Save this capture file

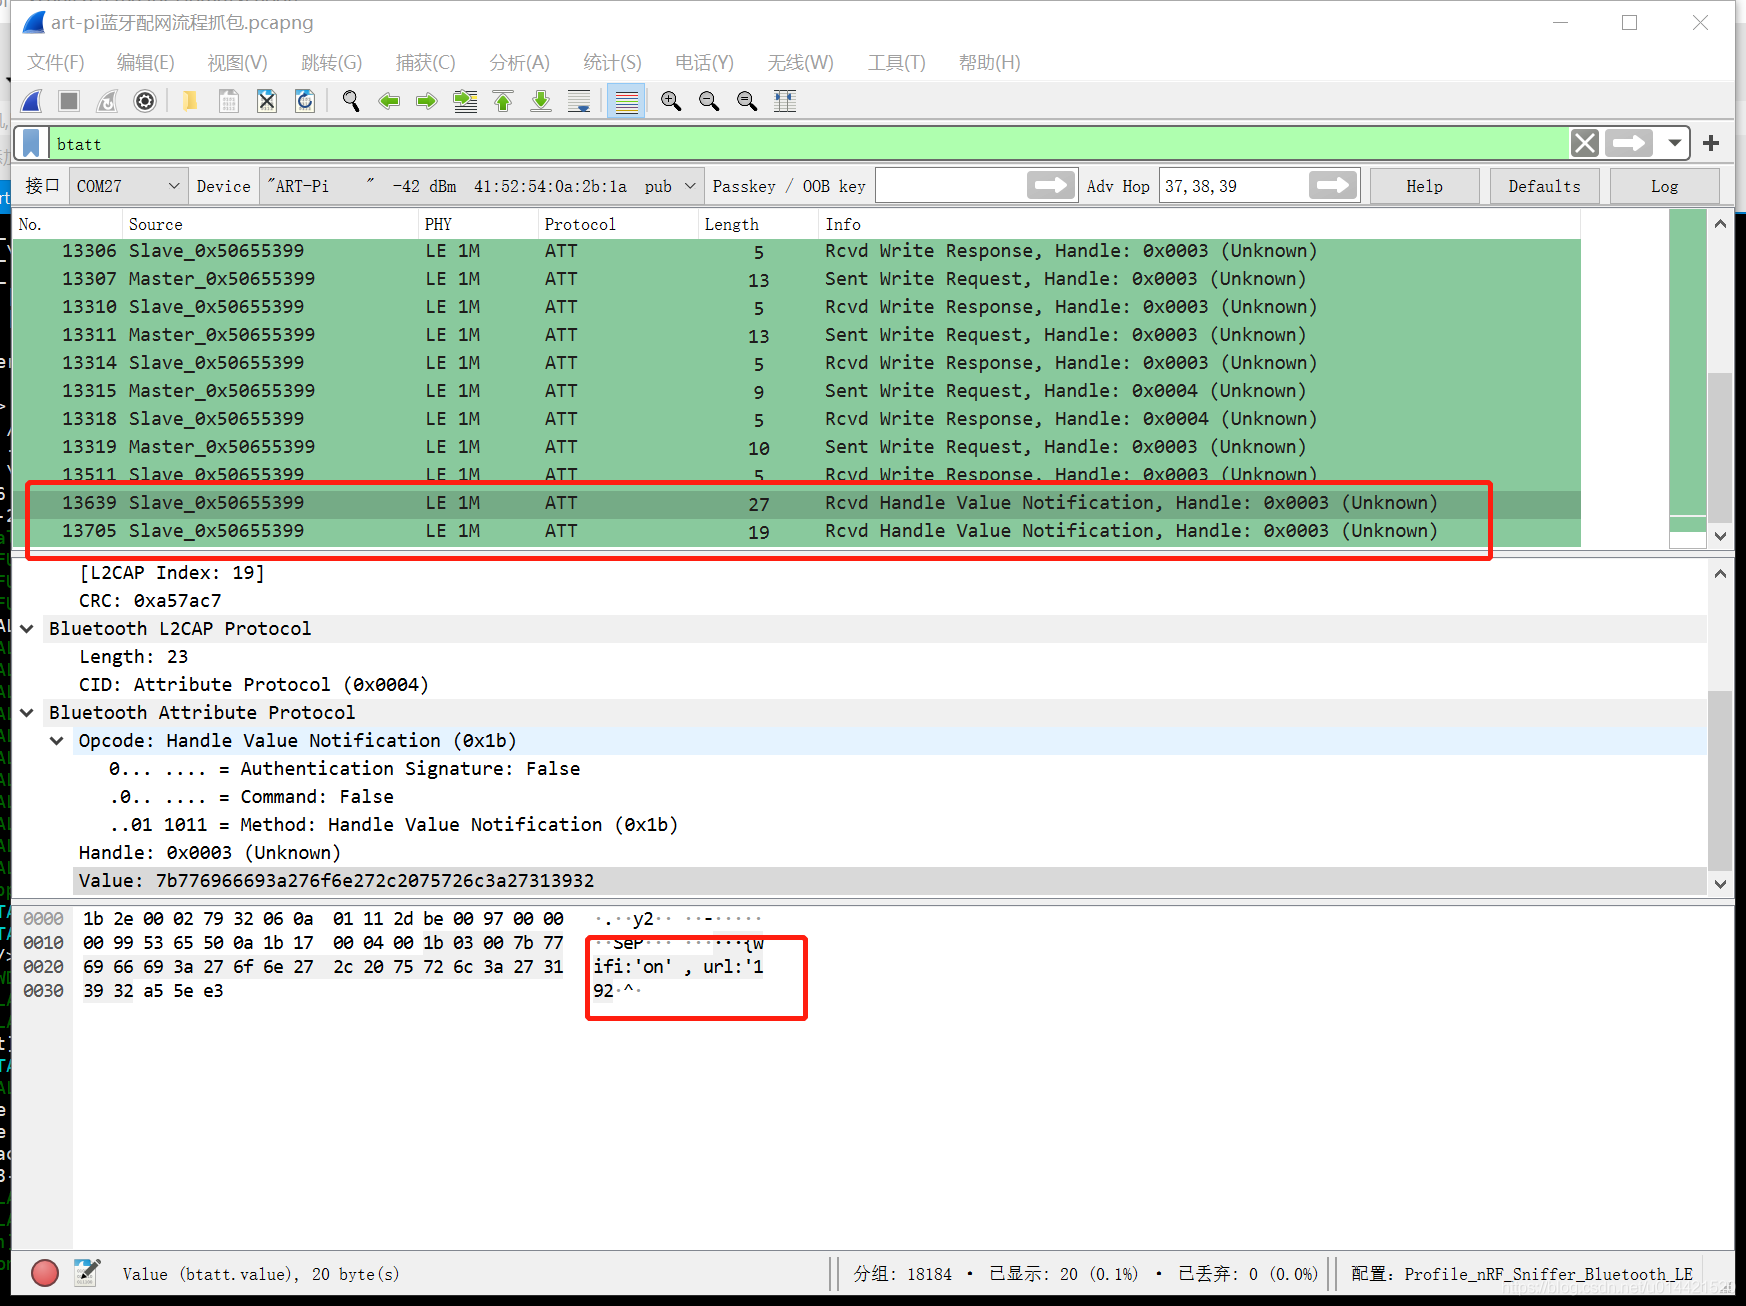click(229, 101)
